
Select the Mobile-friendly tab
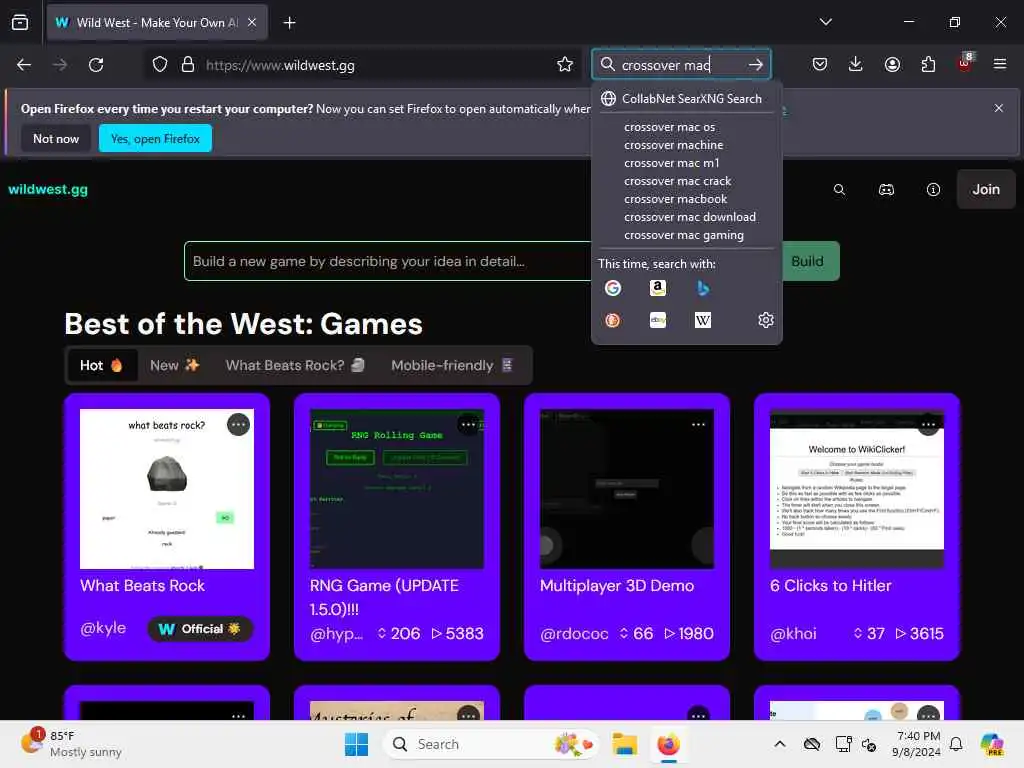coord(452,365)
